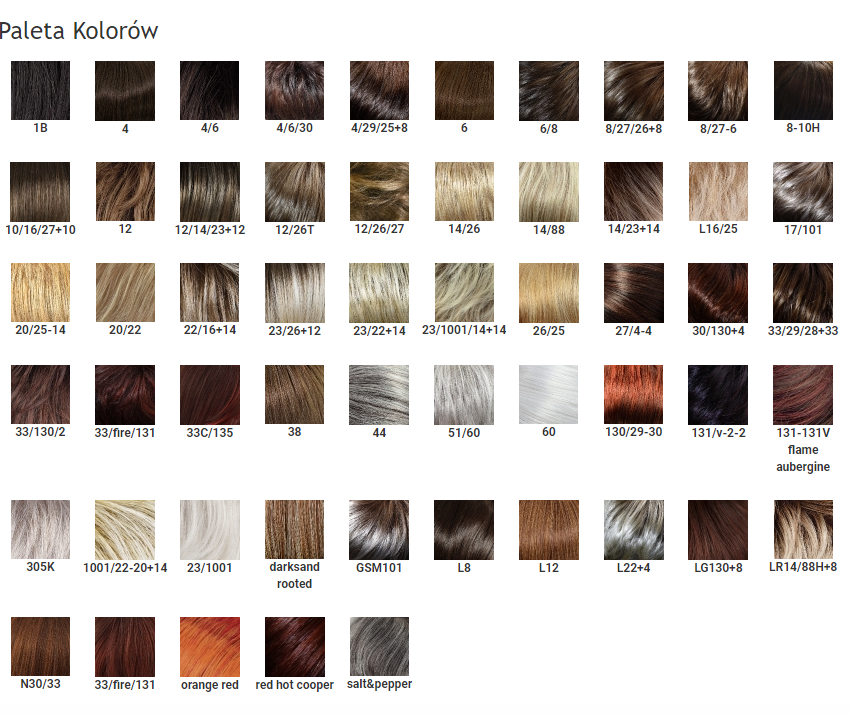Select the GSM101 color sample
The width and height of the screenshot is (850, 714).
379,530
